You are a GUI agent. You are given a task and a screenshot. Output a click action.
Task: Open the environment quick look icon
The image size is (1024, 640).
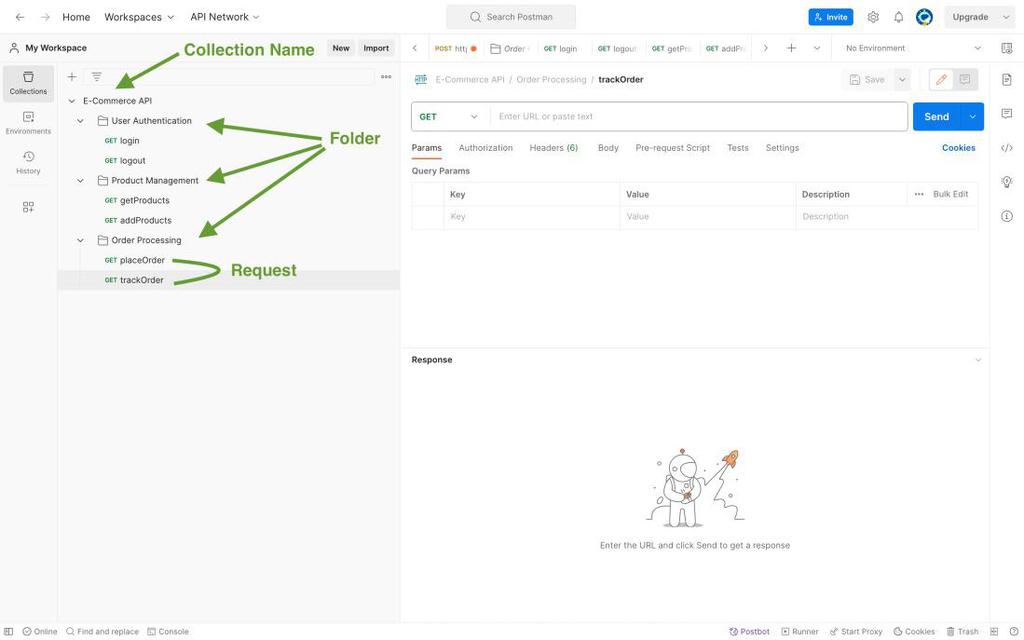pos(1006,48)
